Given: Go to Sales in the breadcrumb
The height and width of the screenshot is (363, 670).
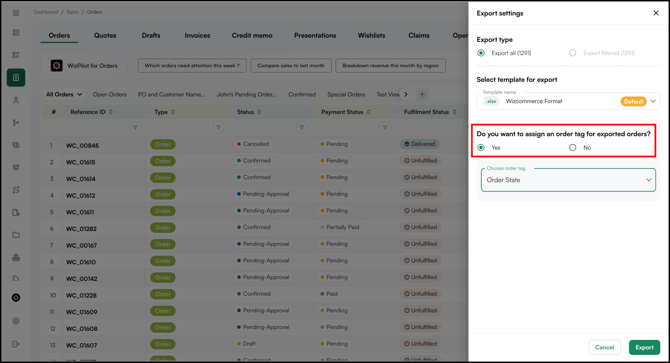Looking at the screenshot, I should pos(72,12).
